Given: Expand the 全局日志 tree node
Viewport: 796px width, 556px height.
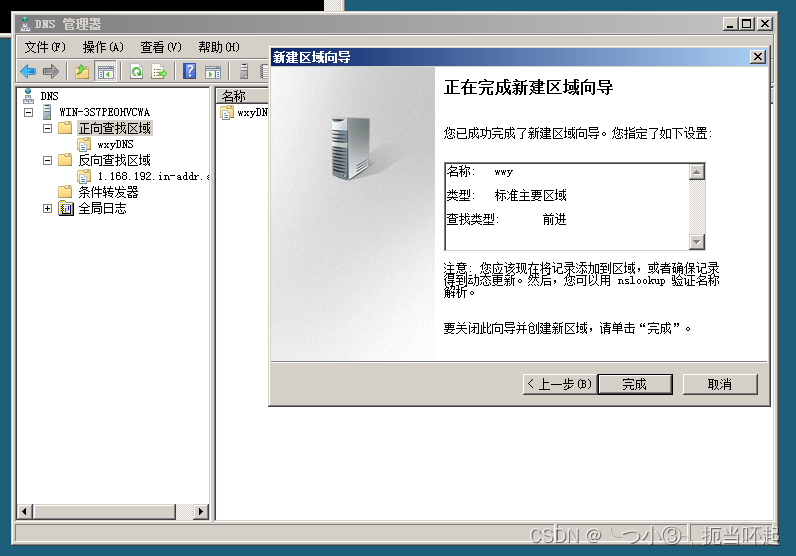Looking at the screenshot, I should (47, 208).
